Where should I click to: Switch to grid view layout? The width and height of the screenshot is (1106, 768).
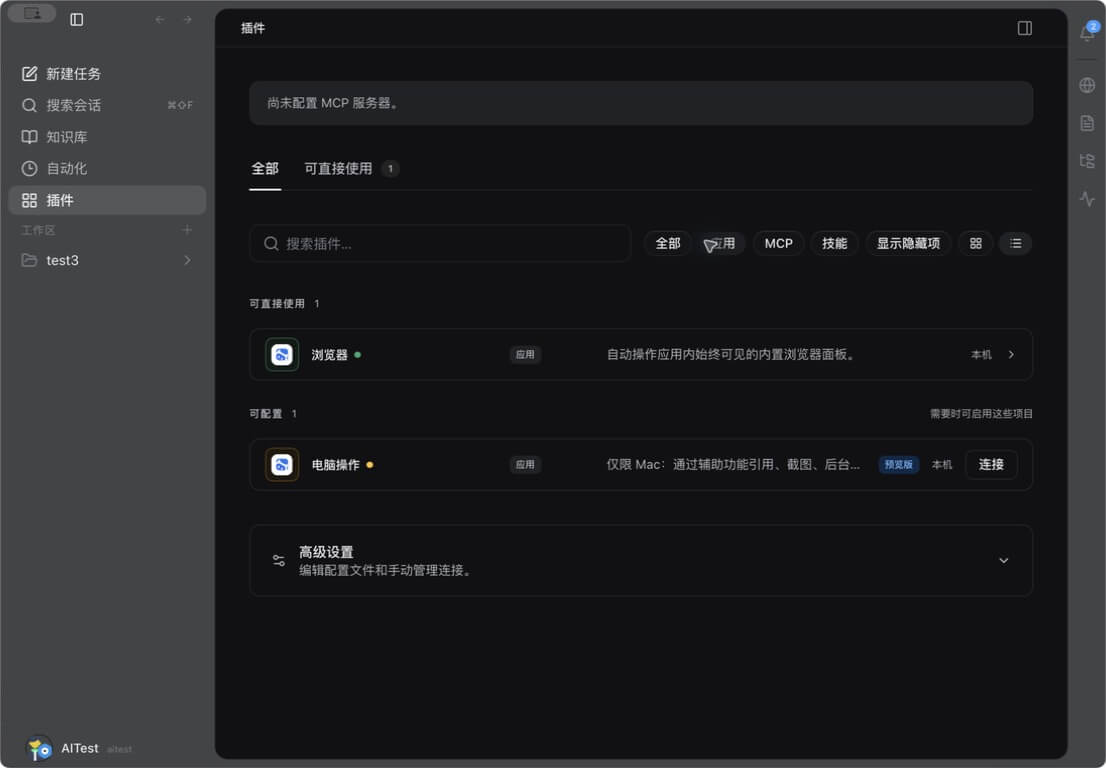click(x=976, y=243)
